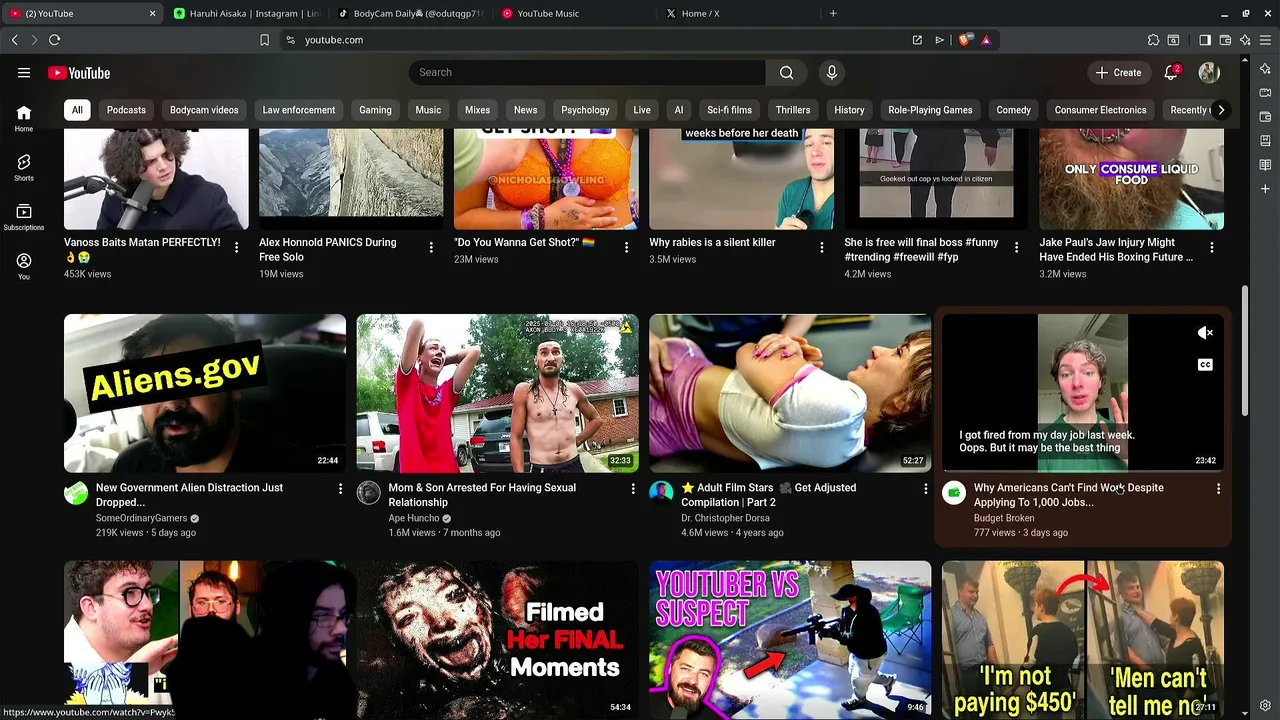Show more category chips with right arrow

(1220, 110)
